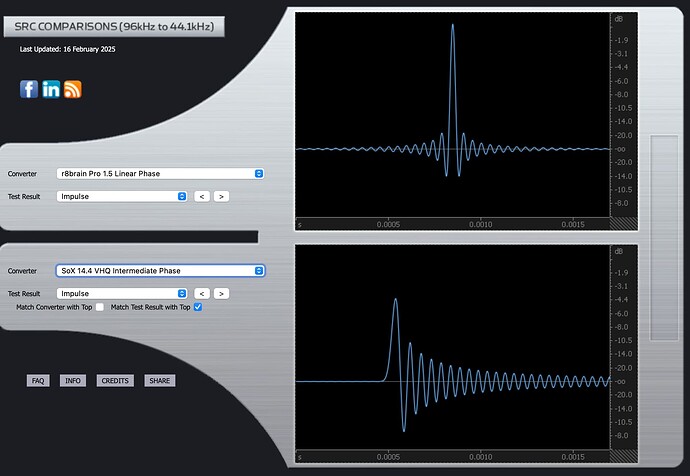This screenshot has width=690, height=476.
Task: Click 0.0010 time label on top graph
Action: (x=481, y=224)
